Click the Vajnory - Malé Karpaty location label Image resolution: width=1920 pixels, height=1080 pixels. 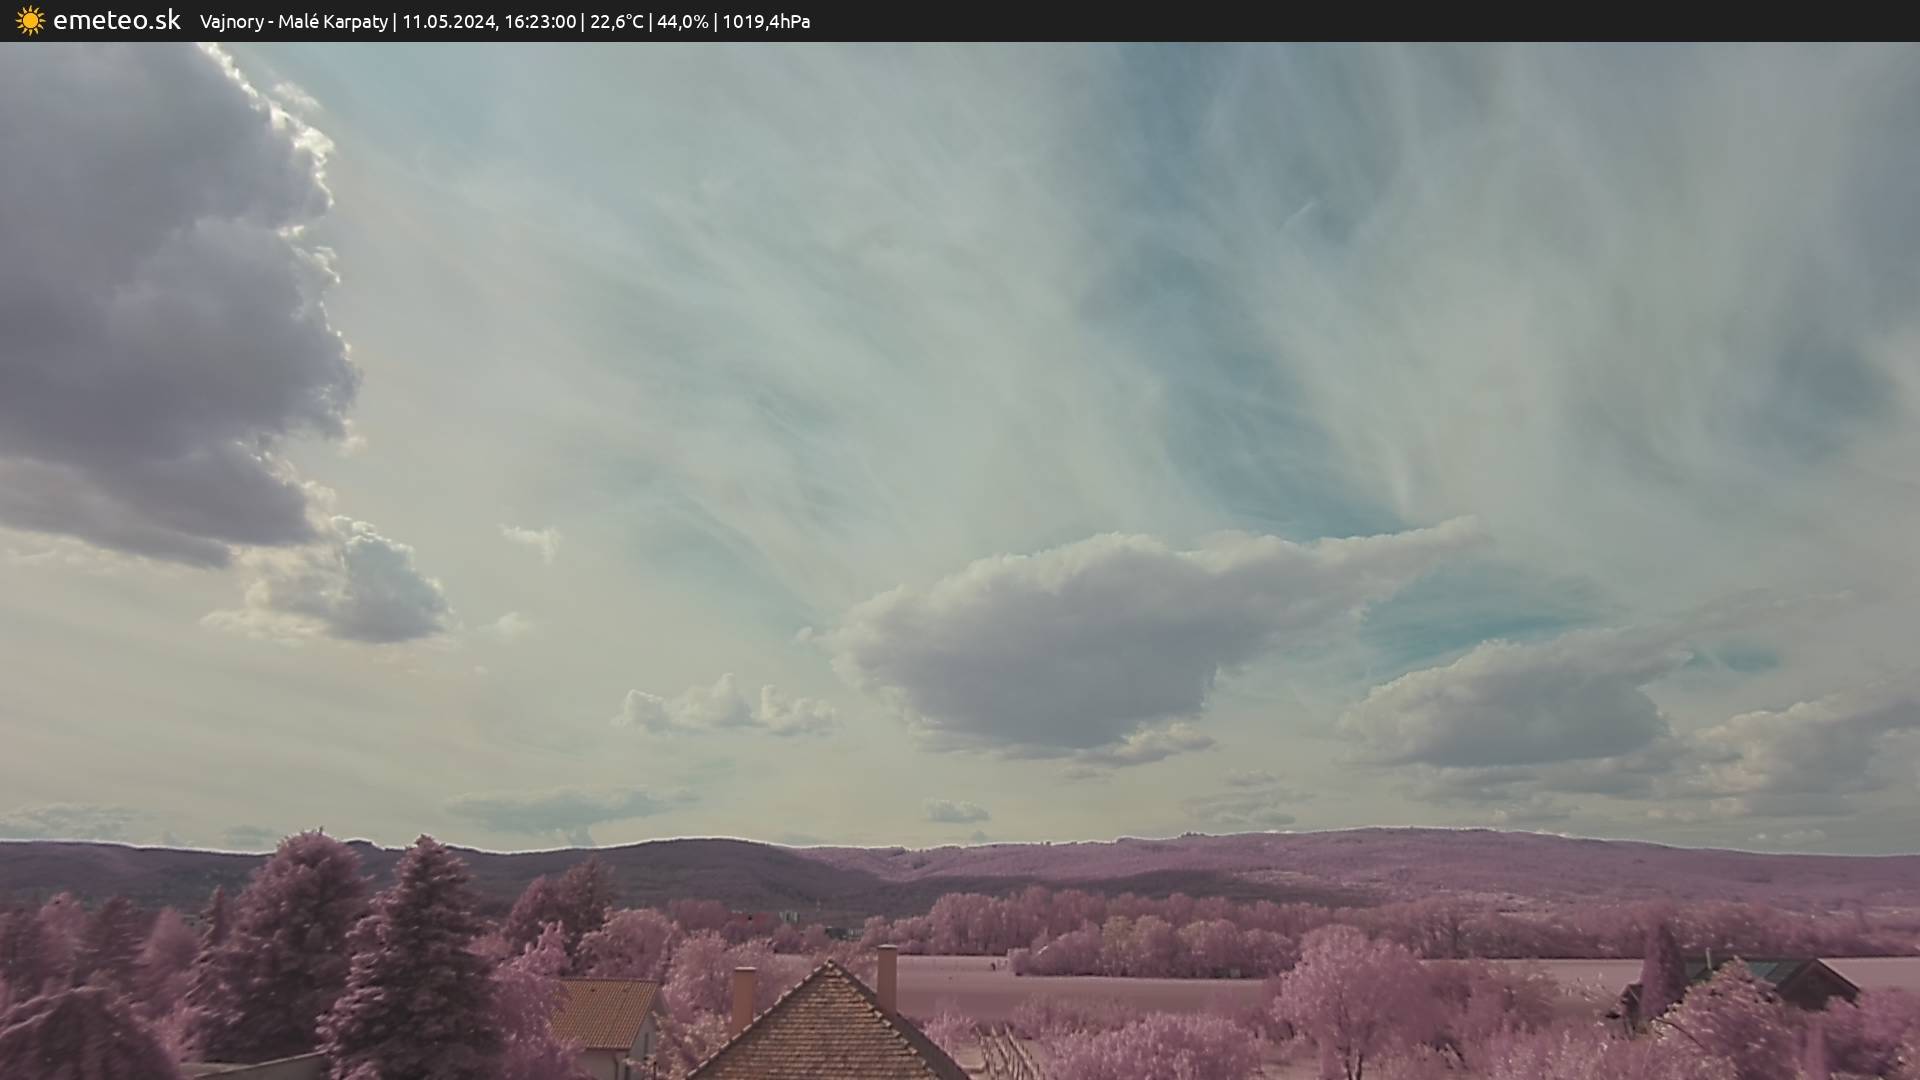click(293, 22)
